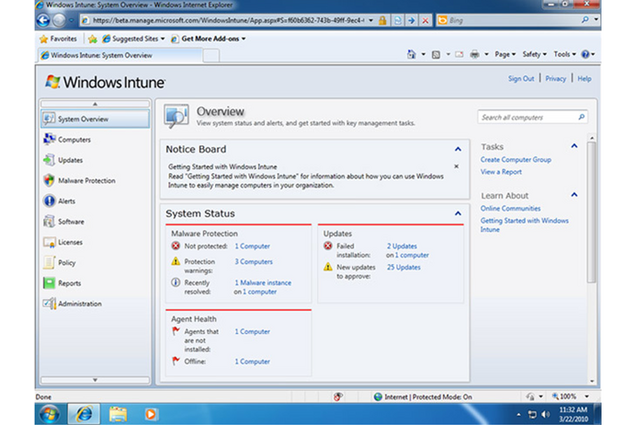This screenshot has height=426, width=640.
Task: Open Windows Media Player from taskbar
Action: (x=150, y=414)
